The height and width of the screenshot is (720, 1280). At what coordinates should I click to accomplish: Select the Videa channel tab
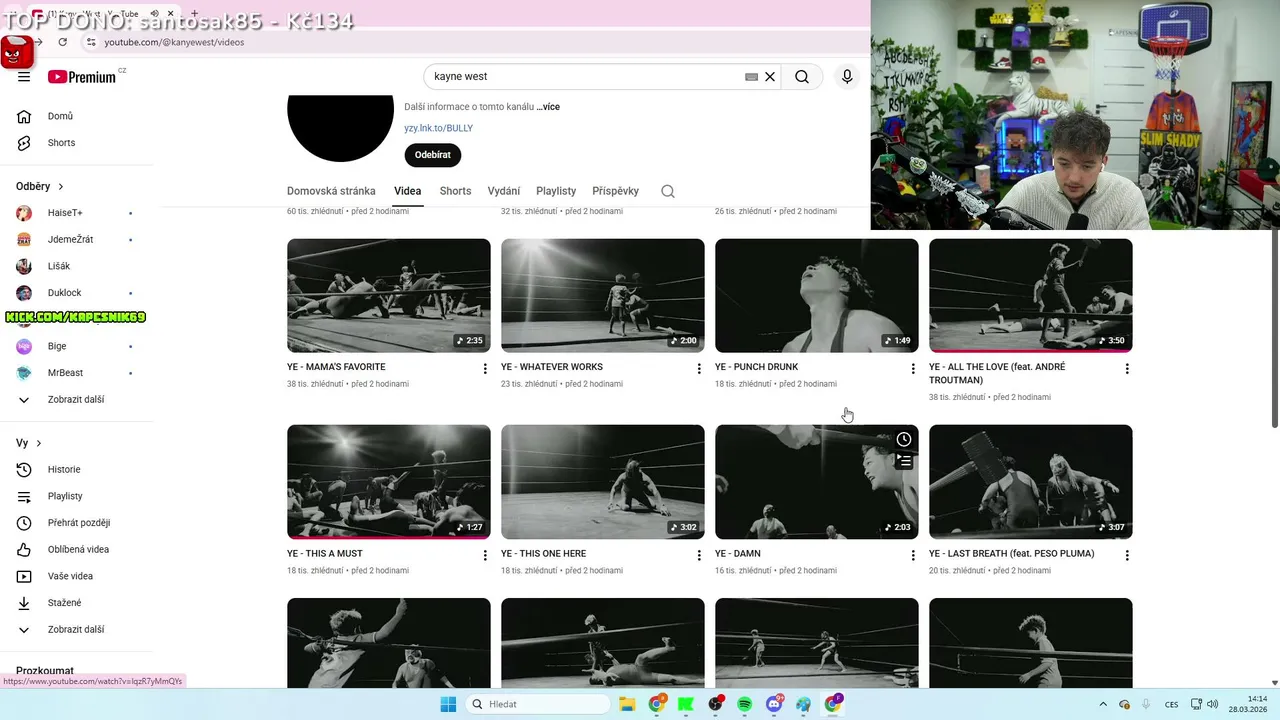pos(408,191)
